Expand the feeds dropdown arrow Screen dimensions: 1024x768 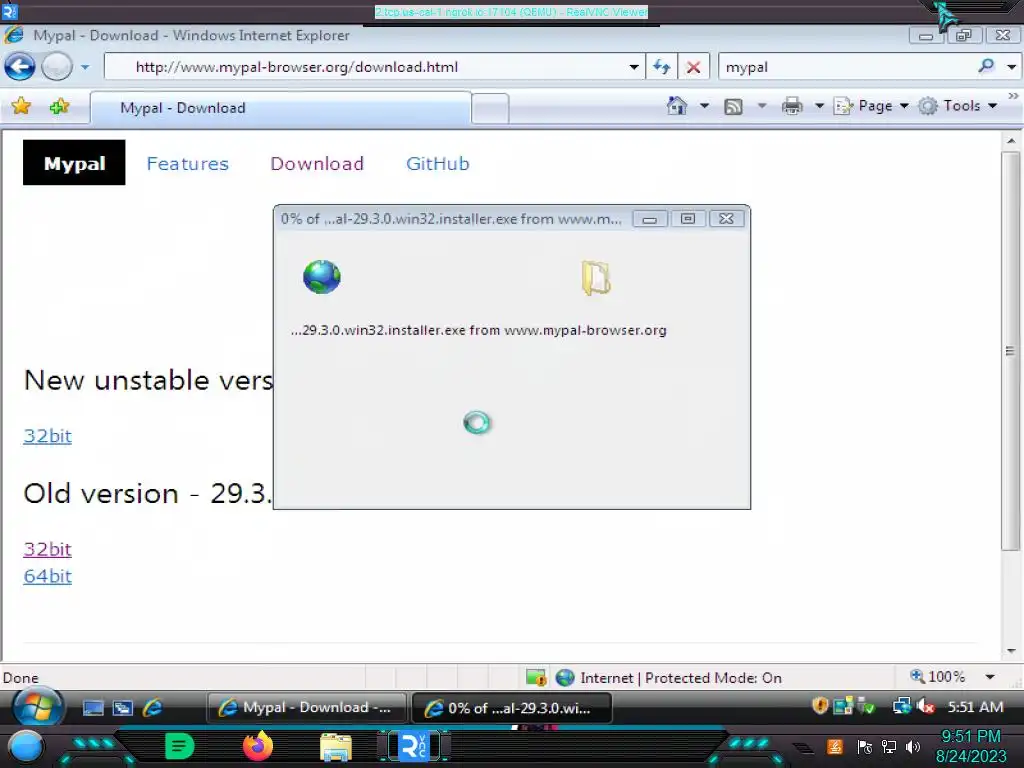tap(761, 106)
